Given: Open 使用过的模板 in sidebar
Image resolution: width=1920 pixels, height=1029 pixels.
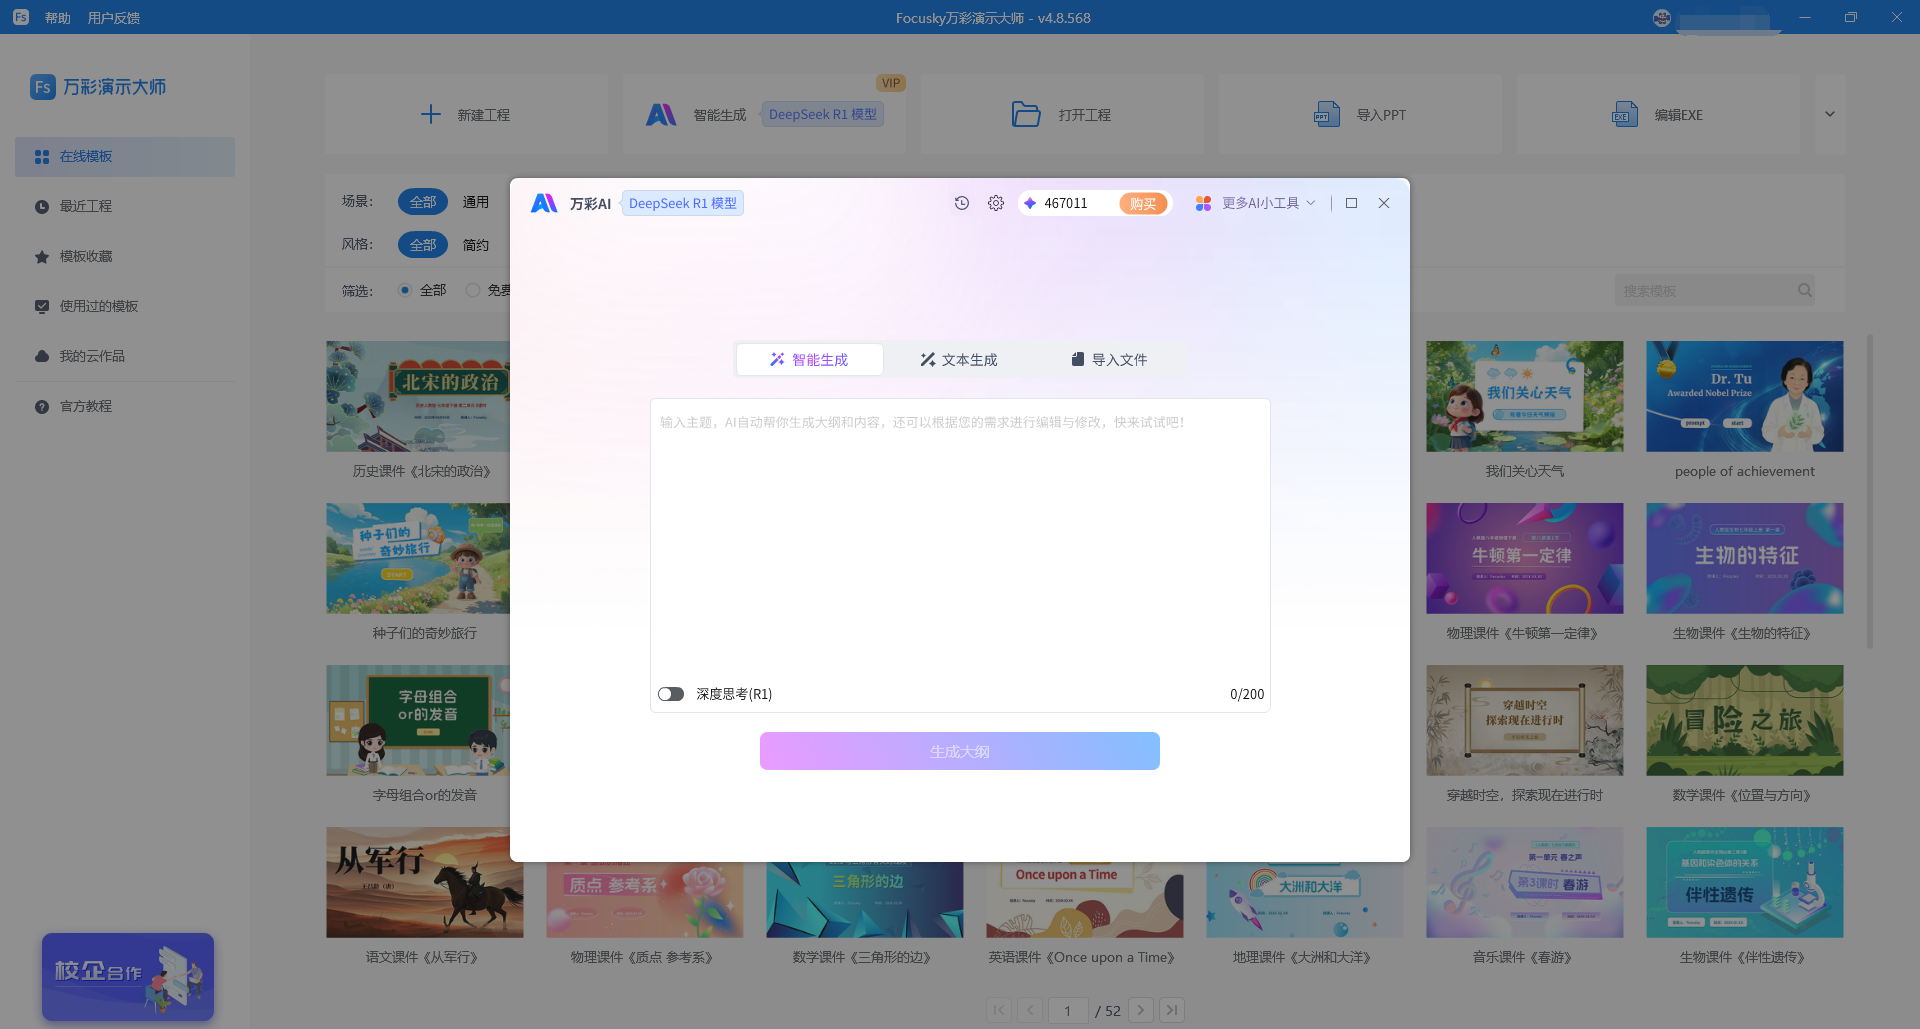Looking at the screenshot, I should [x=125, y=307].
